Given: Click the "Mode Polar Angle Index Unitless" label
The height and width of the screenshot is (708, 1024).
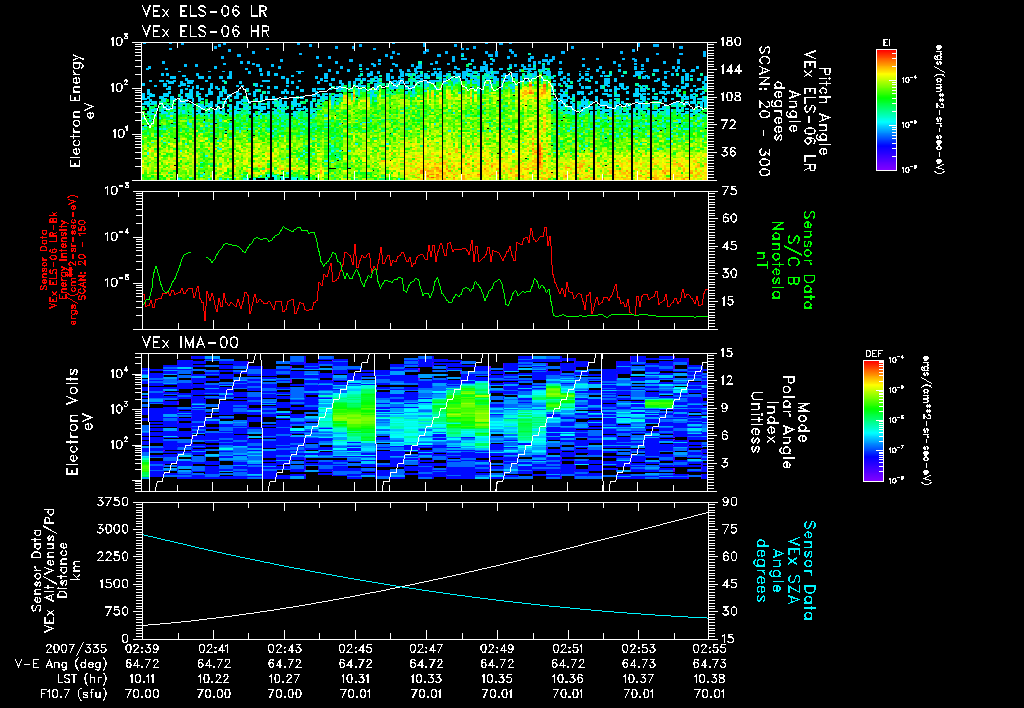Looking at the screenshot, I should pyautogui.click(x=780, y=422).
